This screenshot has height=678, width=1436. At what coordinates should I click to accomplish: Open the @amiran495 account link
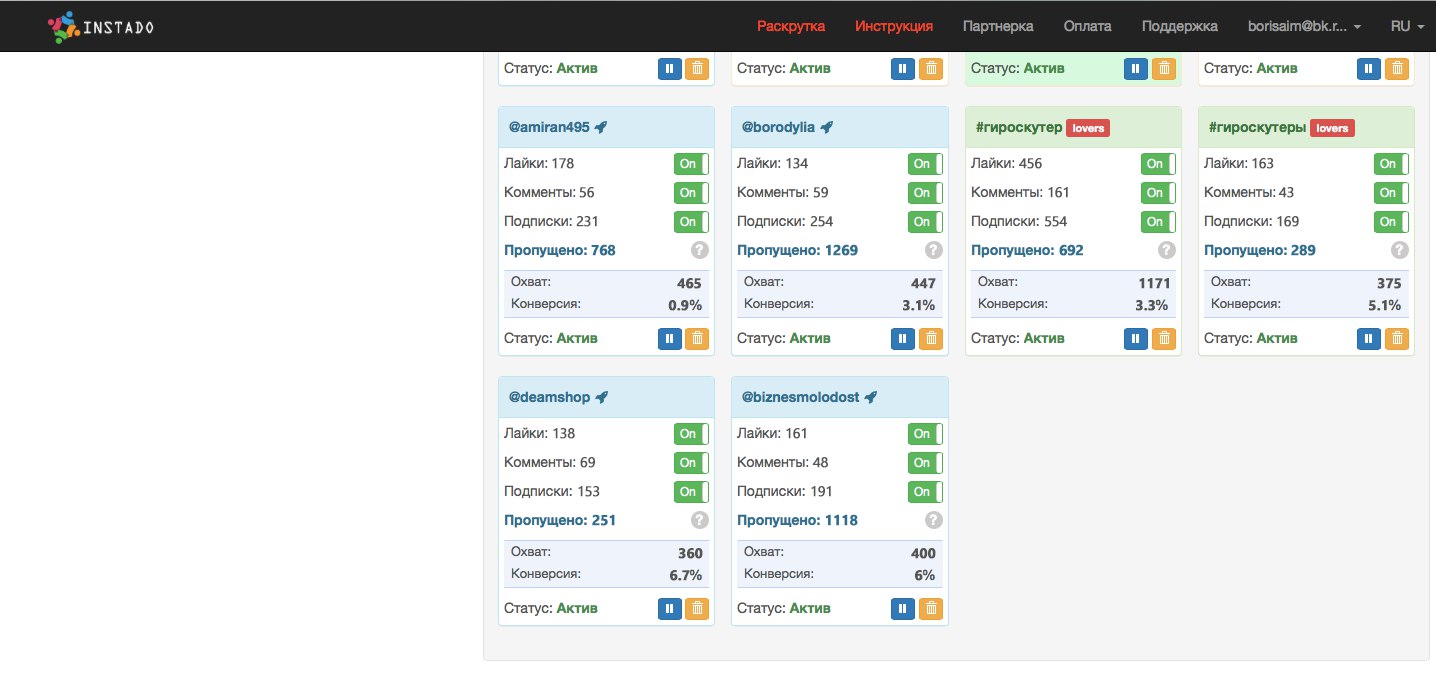click(x=549, y=127)
